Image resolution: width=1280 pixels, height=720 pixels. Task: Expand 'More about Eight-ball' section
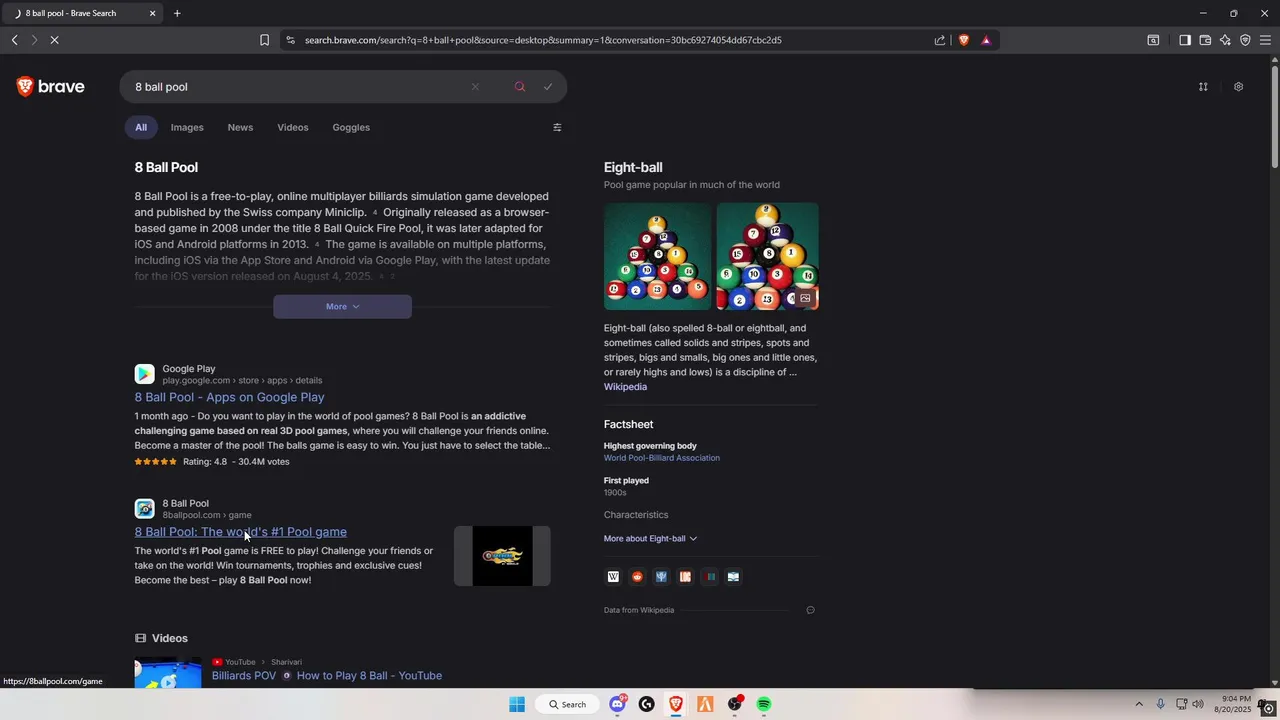tap(650, 538)
